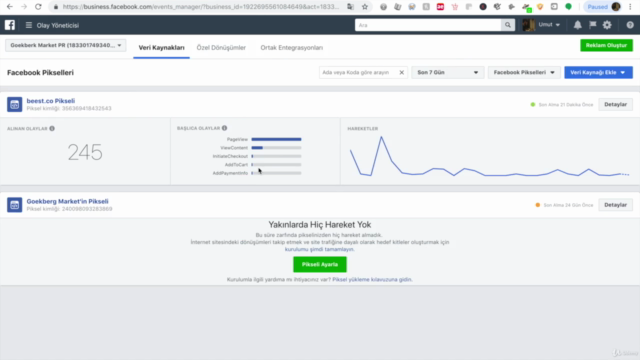Expand the Umut account menu
Screen dimensions: 640x360
(549, 25)
